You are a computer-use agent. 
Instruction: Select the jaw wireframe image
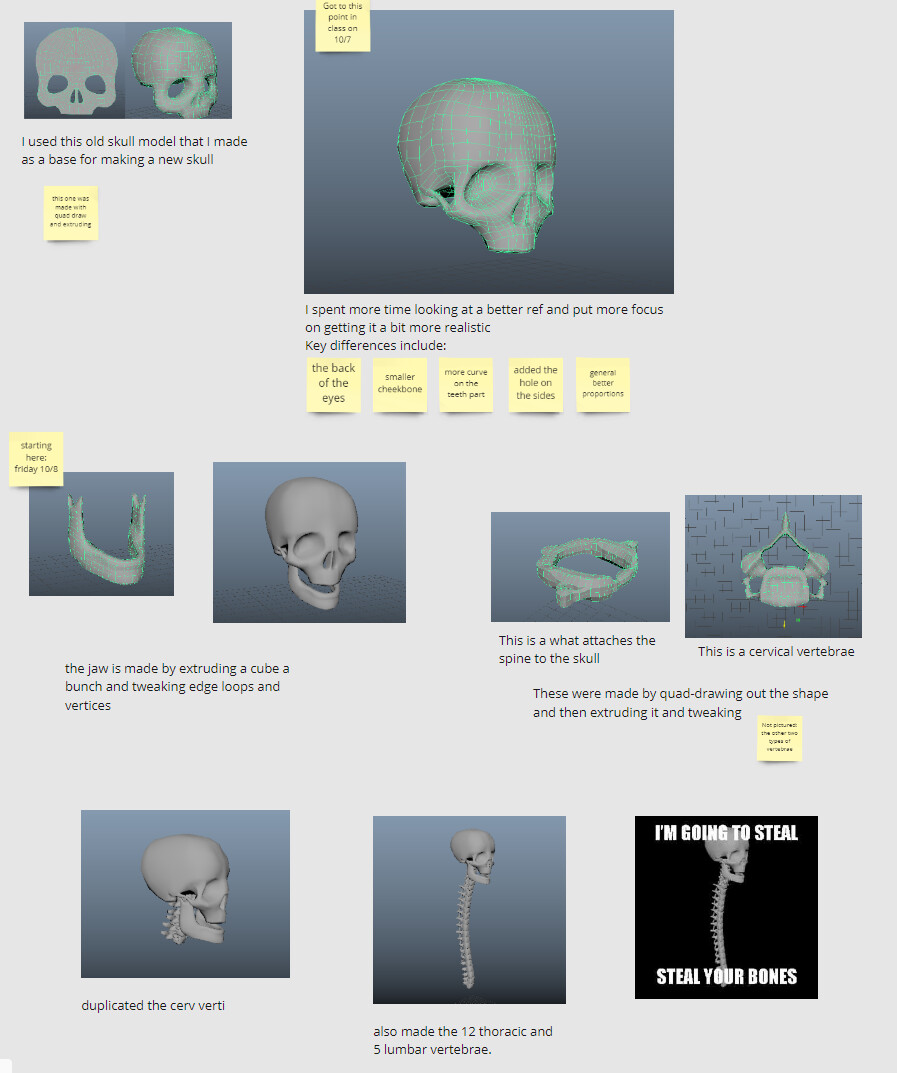point(101,536)
